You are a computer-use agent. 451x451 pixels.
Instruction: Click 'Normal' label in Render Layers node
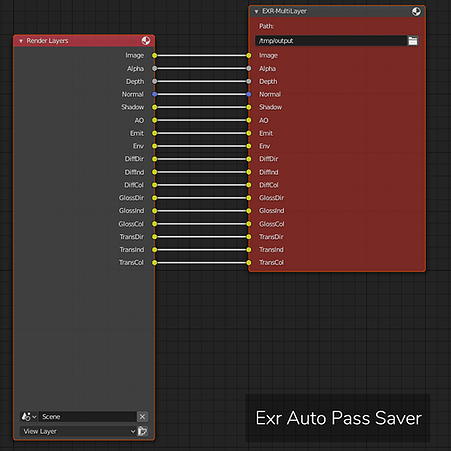tap(133, 94)
